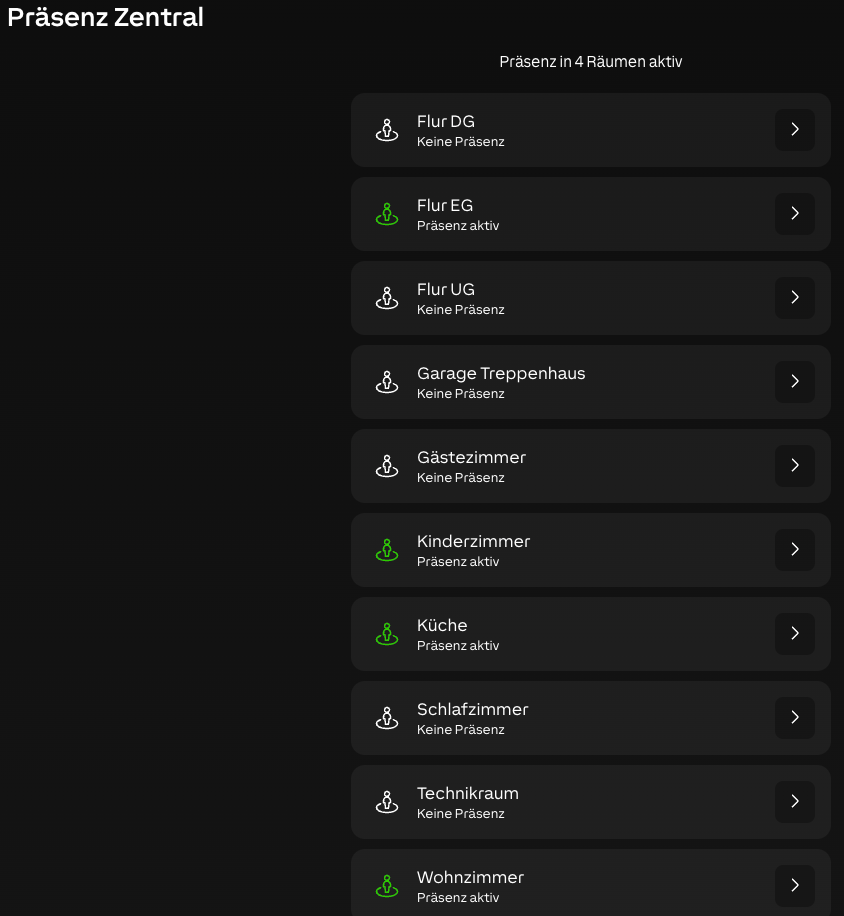Expand the Garage Treppenhaus chevron
The height and width of the screenshot is (916, 844).
point(795,382)
